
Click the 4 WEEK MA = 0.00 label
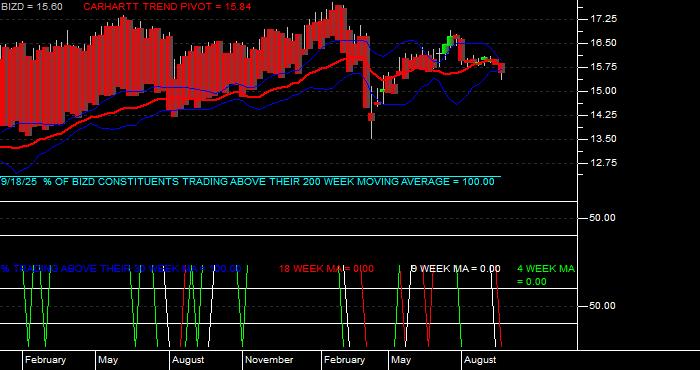tap(546, 275)
